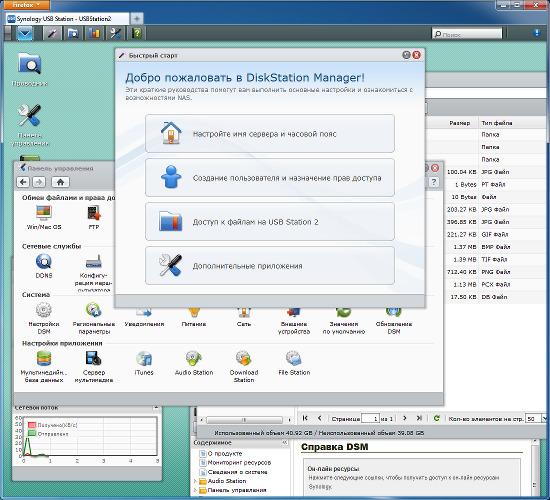
Task: Open a new Firefox tab
Action: click(x=137, y=19)
